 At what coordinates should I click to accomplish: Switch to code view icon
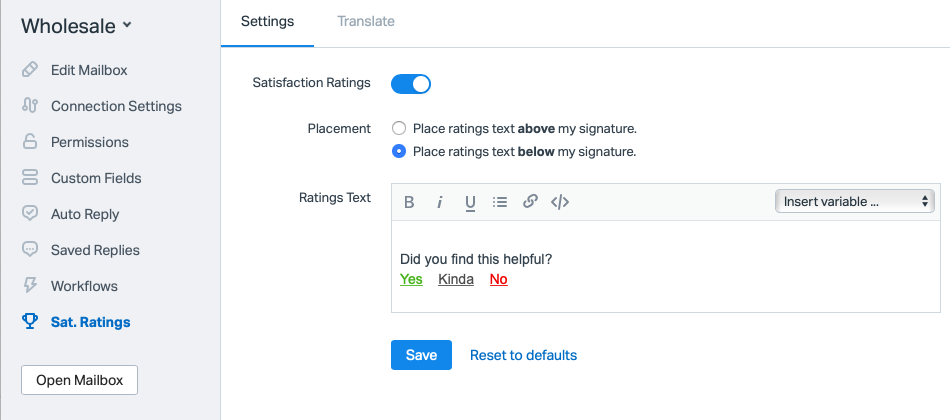[x=560, y=202]
